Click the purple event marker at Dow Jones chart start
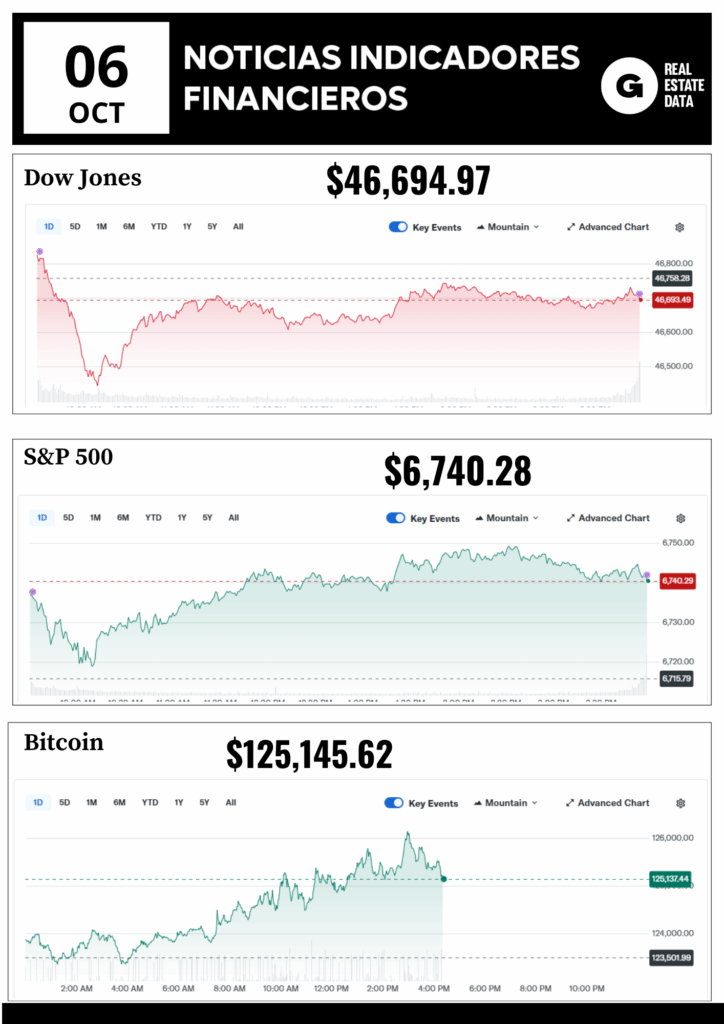 [40, 251]
